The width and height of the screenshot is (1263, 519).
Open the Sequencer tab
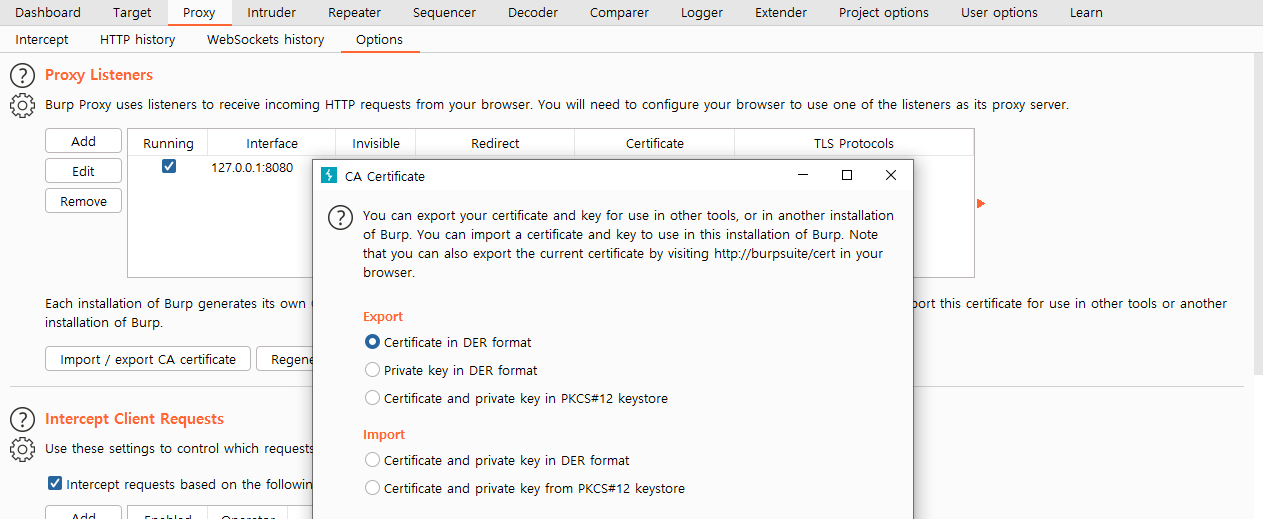pos(444,13)
